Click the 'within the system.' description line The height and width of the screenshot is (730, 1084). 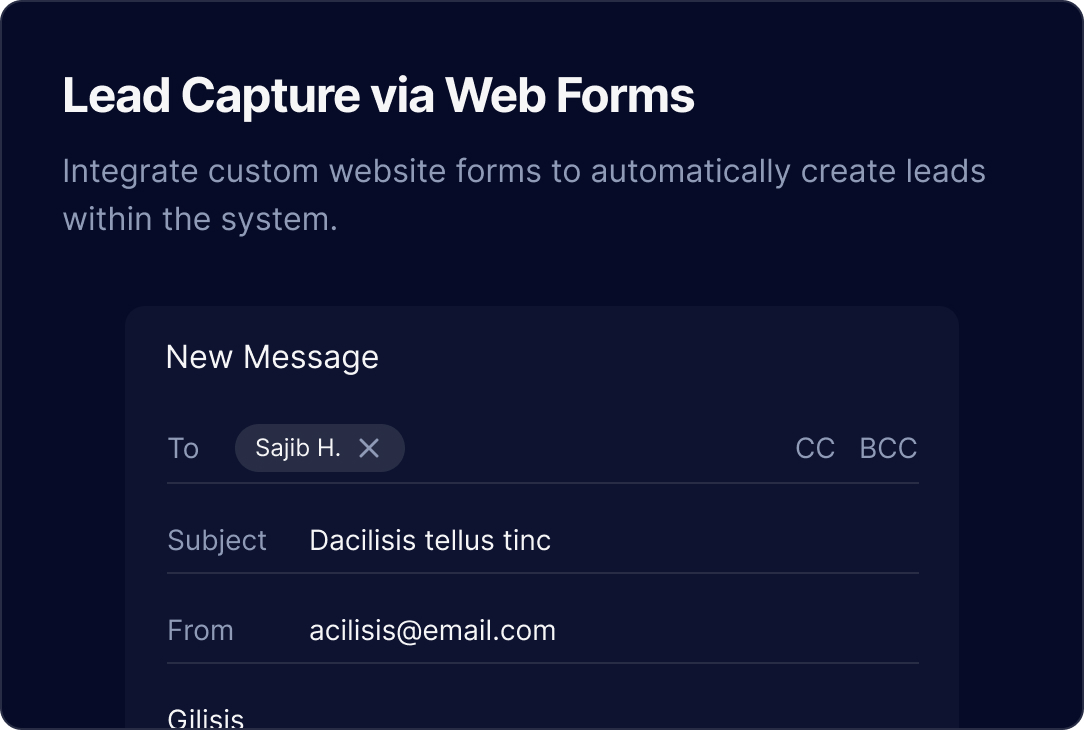coord(200,218)
